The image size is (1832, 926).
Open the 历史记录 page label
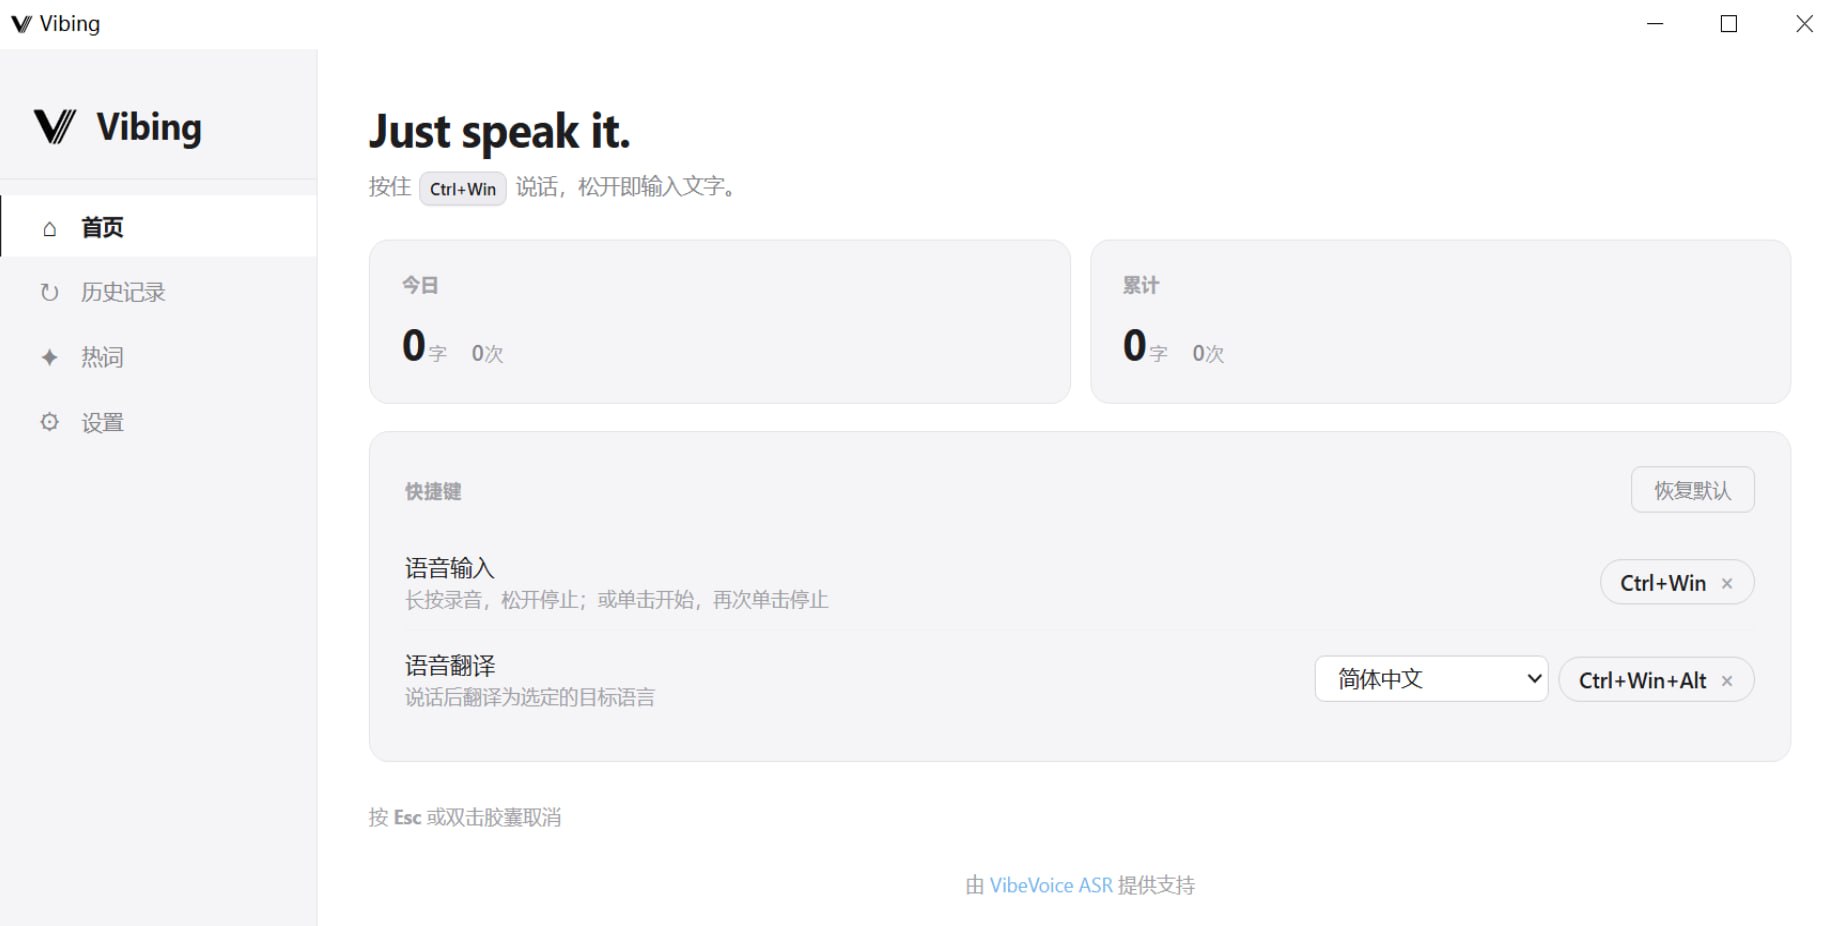[x=123, y=293]
